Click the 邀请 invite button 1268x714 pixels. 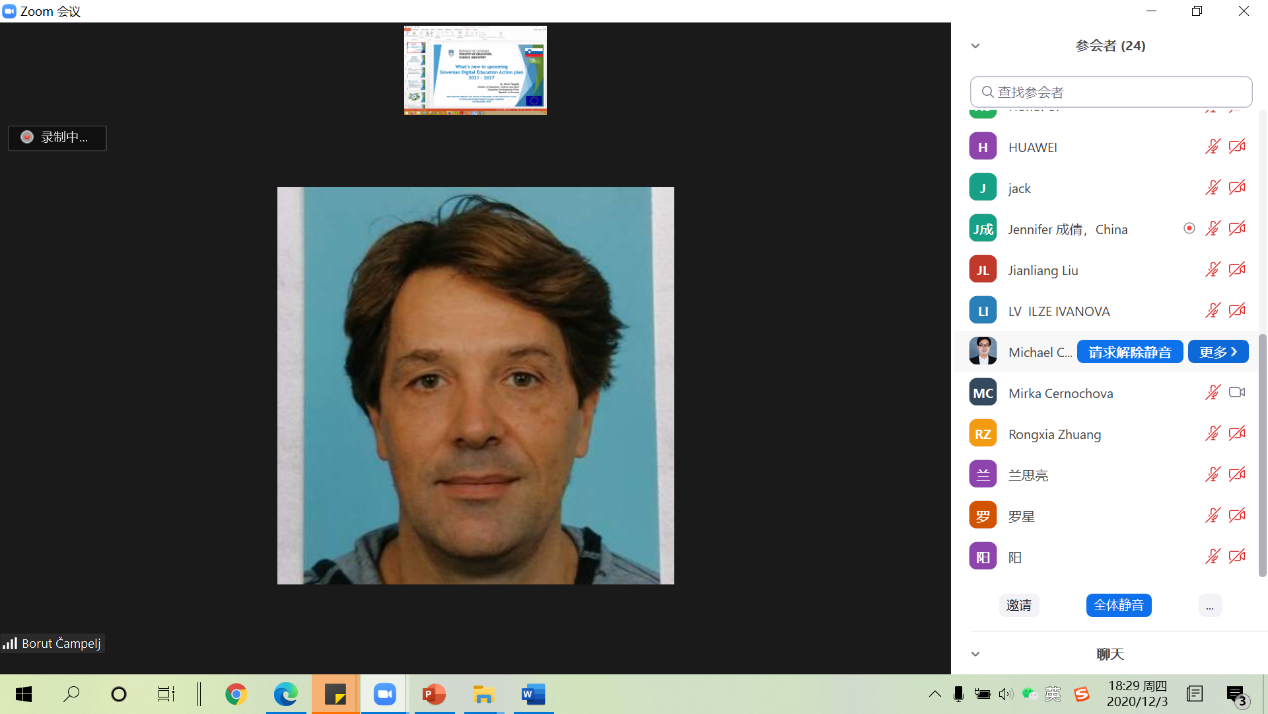point(1018,605)
